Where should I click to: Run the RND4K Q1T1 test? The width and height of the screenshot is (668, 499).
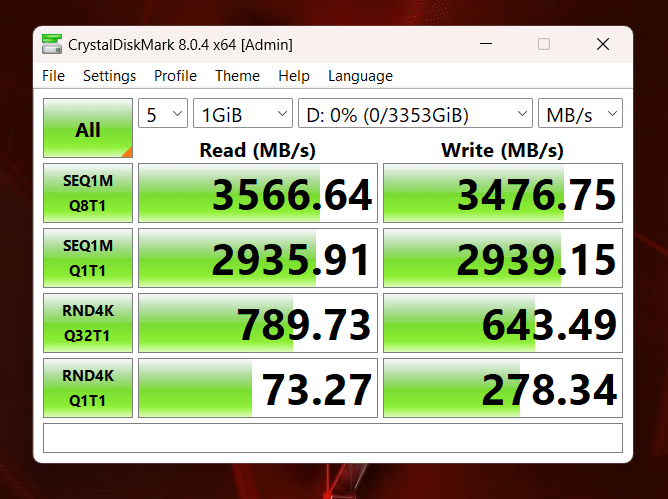click(88, 388)
